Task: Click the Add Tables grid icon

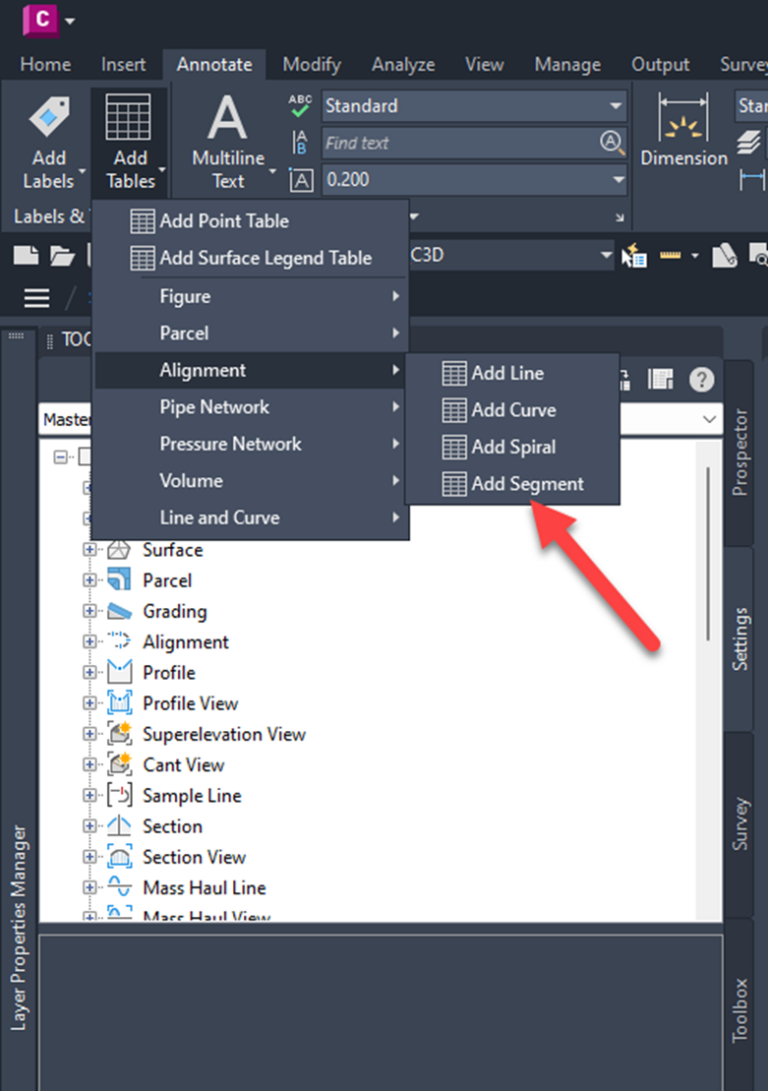Action: click(128, 117)
